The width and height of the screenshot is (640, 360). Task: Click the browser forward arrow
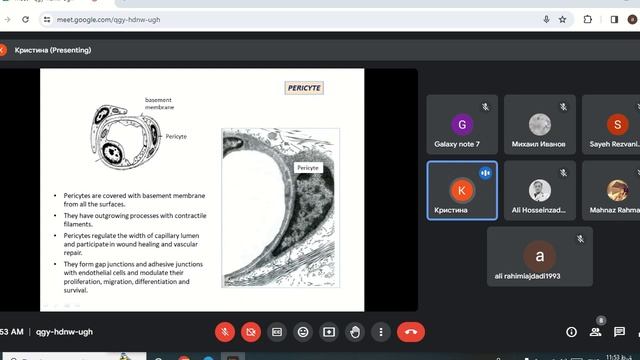click(7, 19)
